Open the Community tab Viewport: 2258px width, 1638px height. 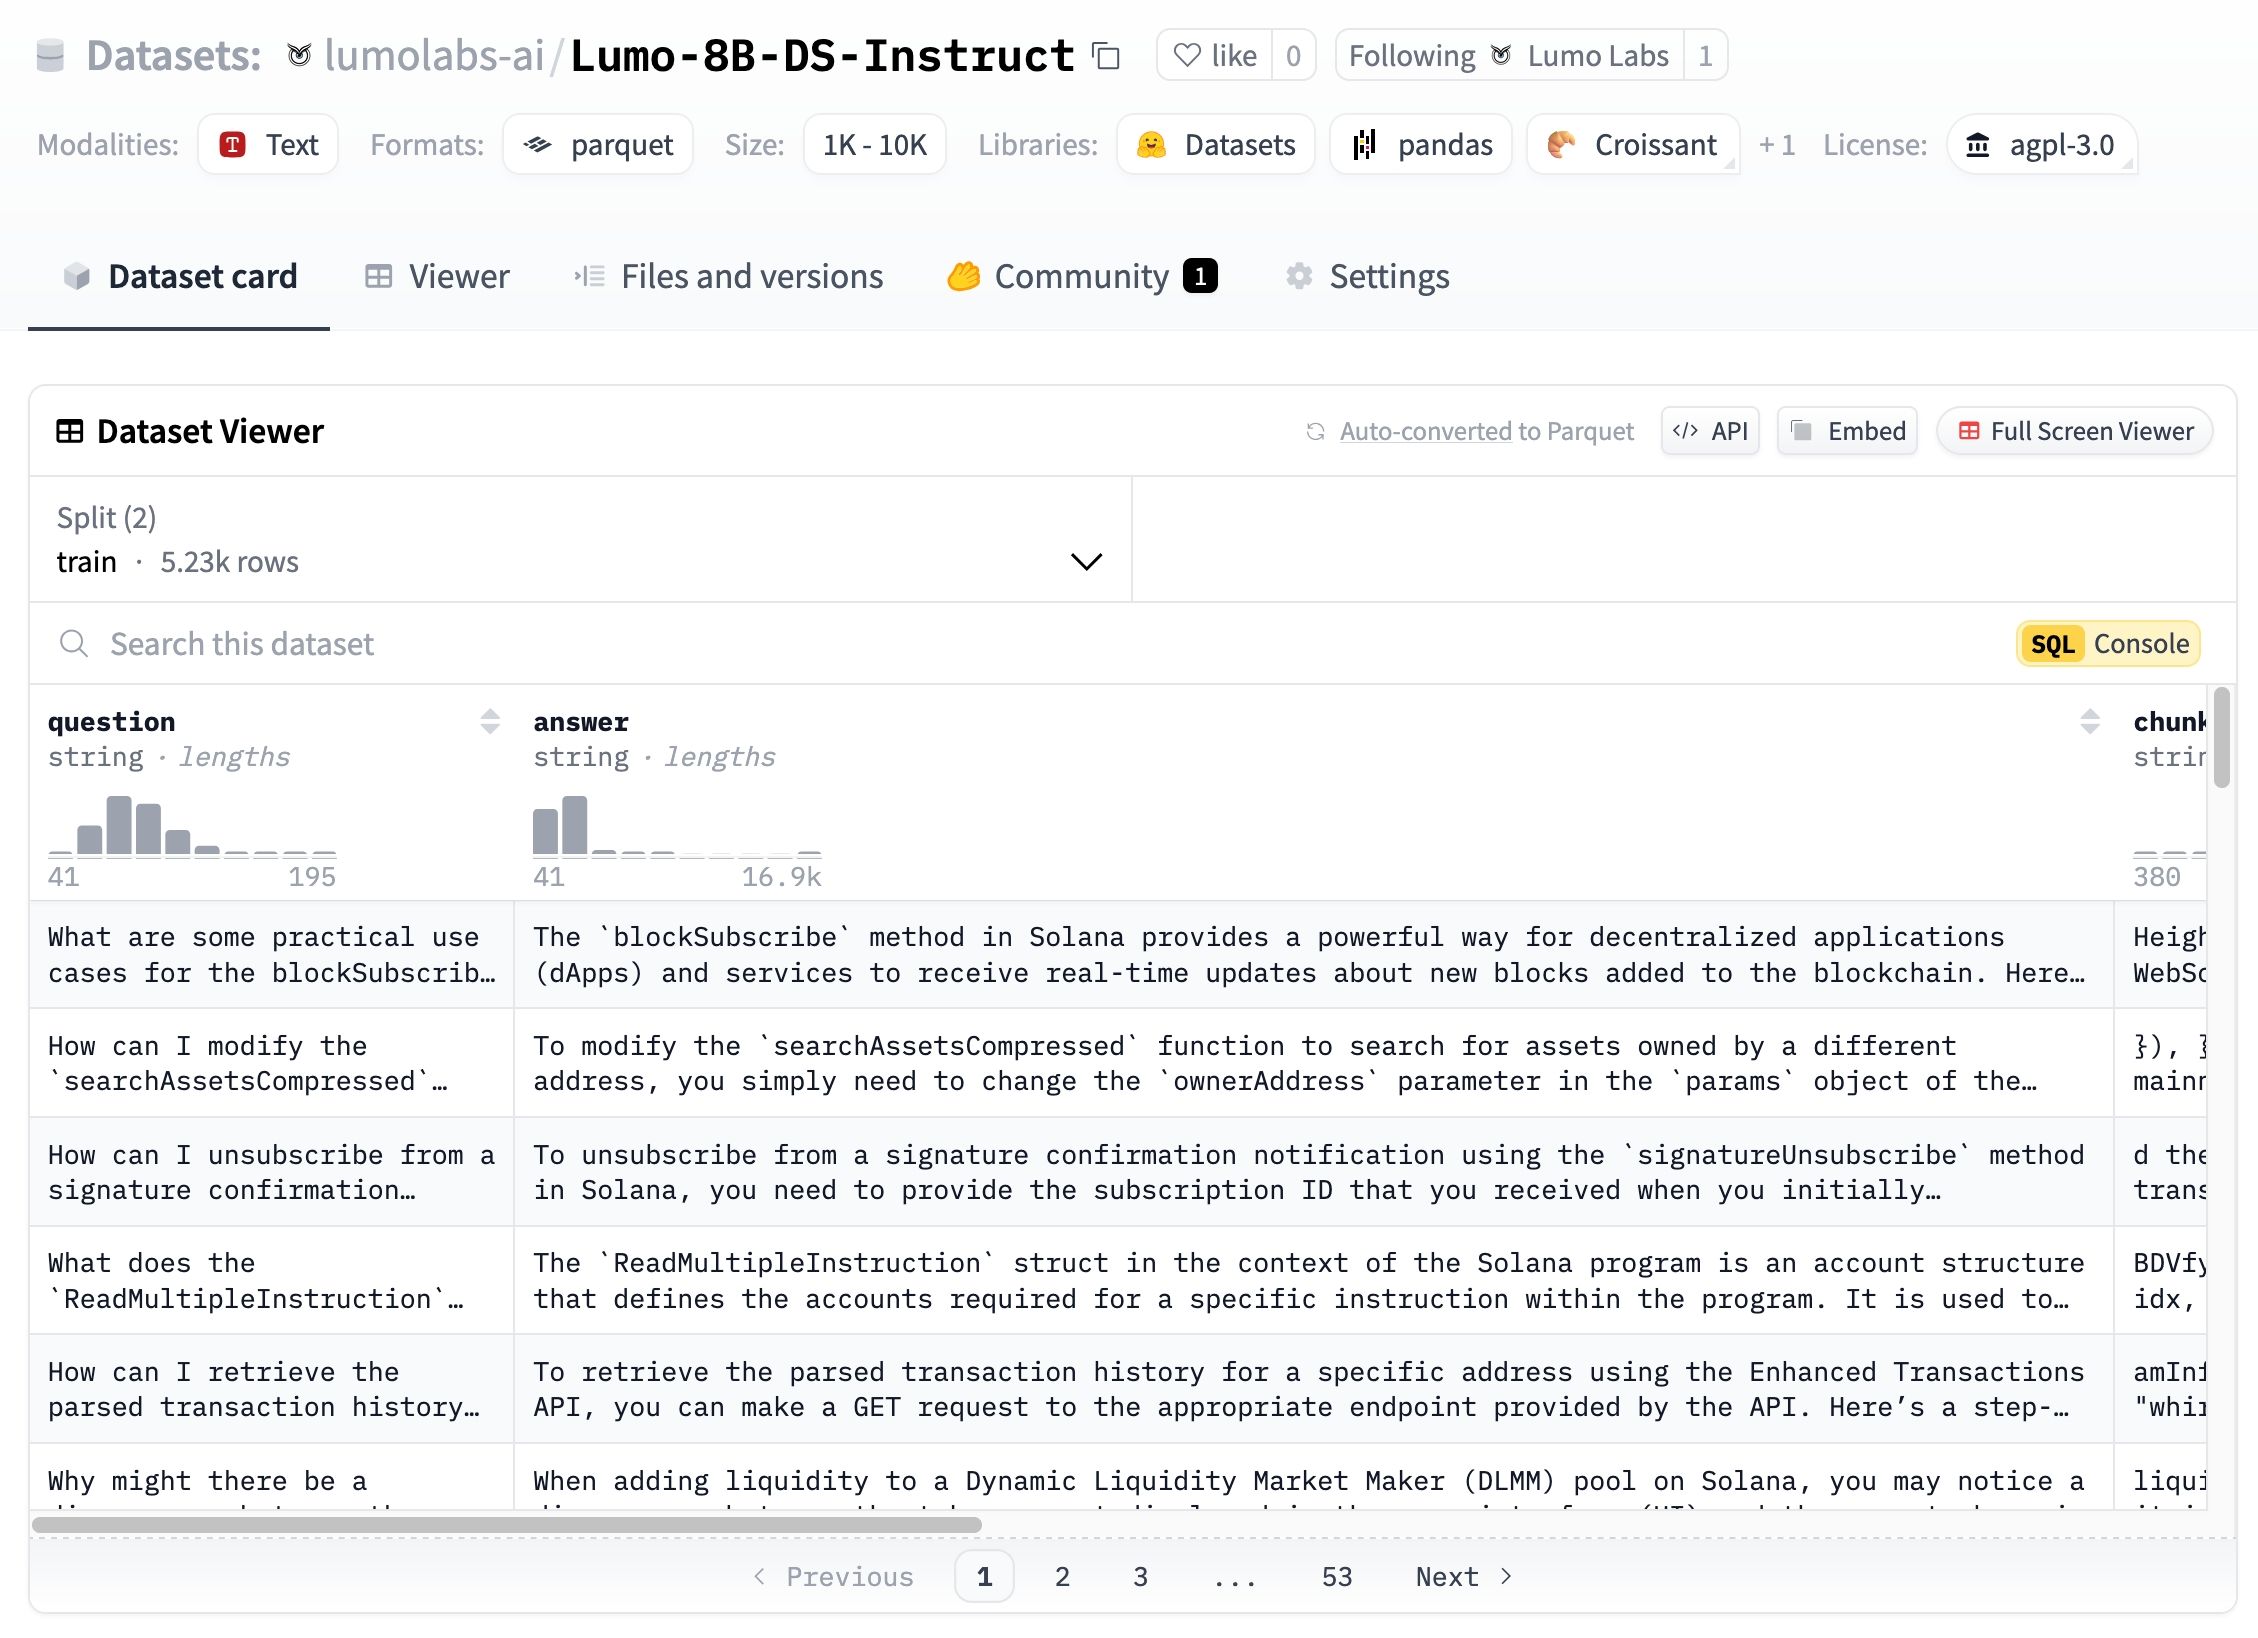point(1082,276)
